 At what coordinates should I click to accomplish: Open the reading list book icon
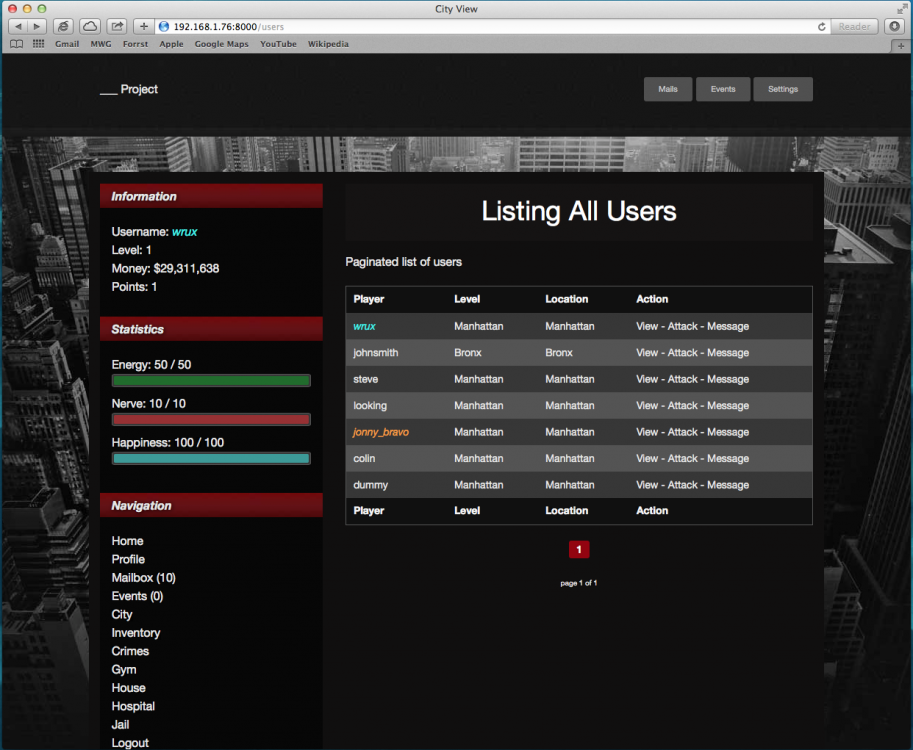coord(17,44)
